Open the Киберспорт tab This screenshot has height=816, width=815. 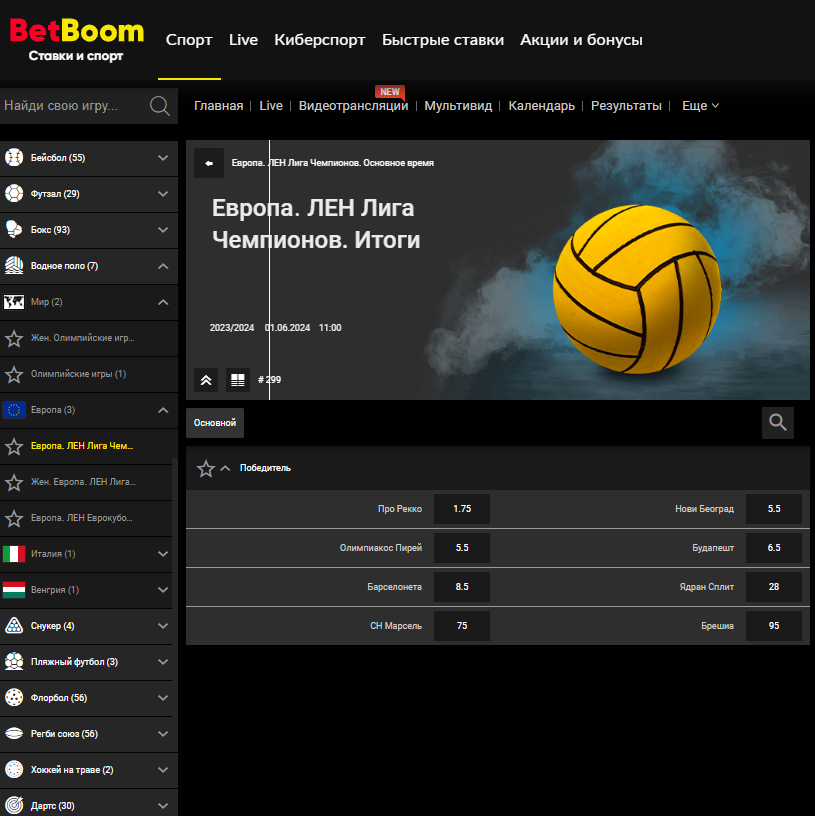(320, 40)
